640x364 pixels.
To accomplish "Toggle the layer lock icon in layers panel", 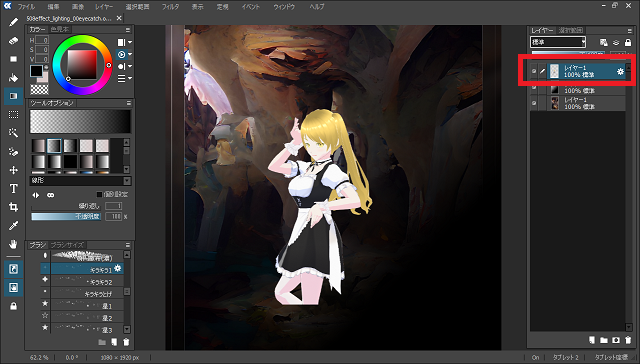I will click(x=628, y=42).
